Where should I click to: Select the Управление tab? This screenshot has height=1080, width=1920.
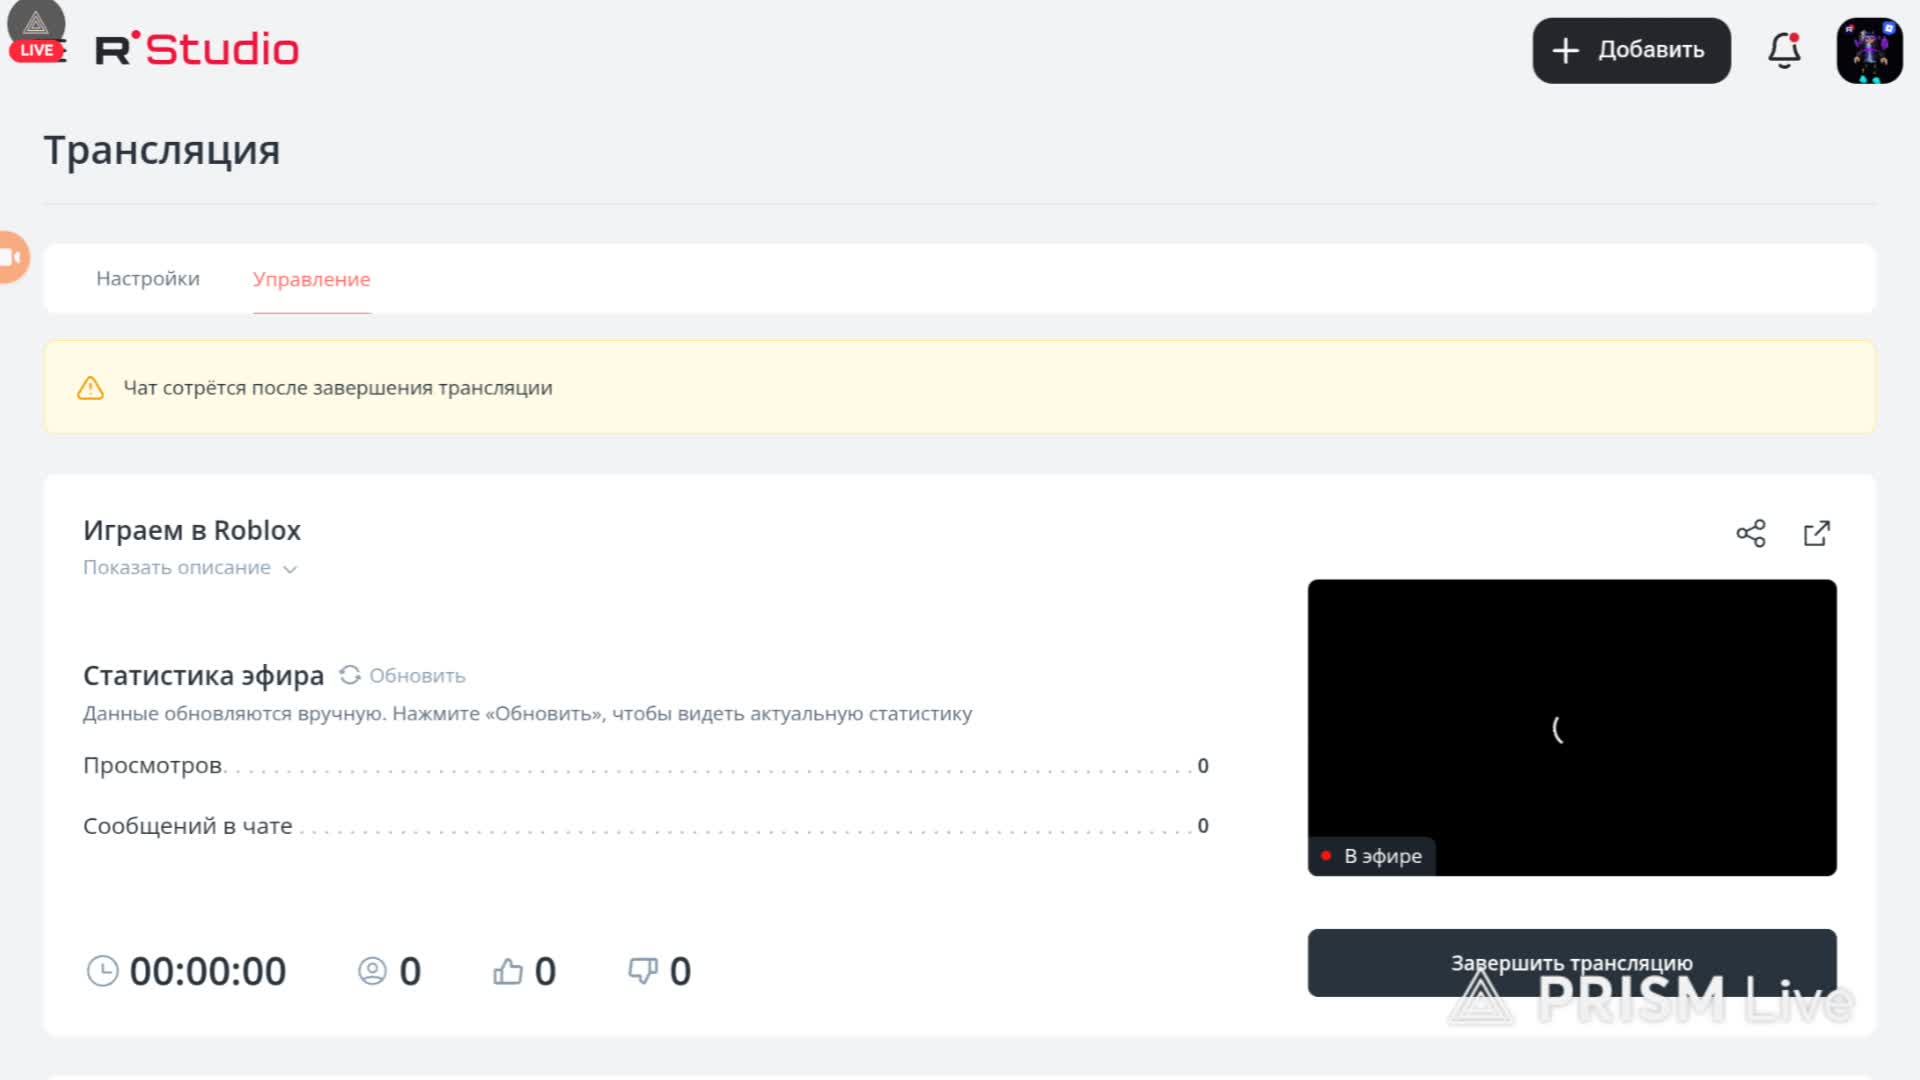[311, 280]
